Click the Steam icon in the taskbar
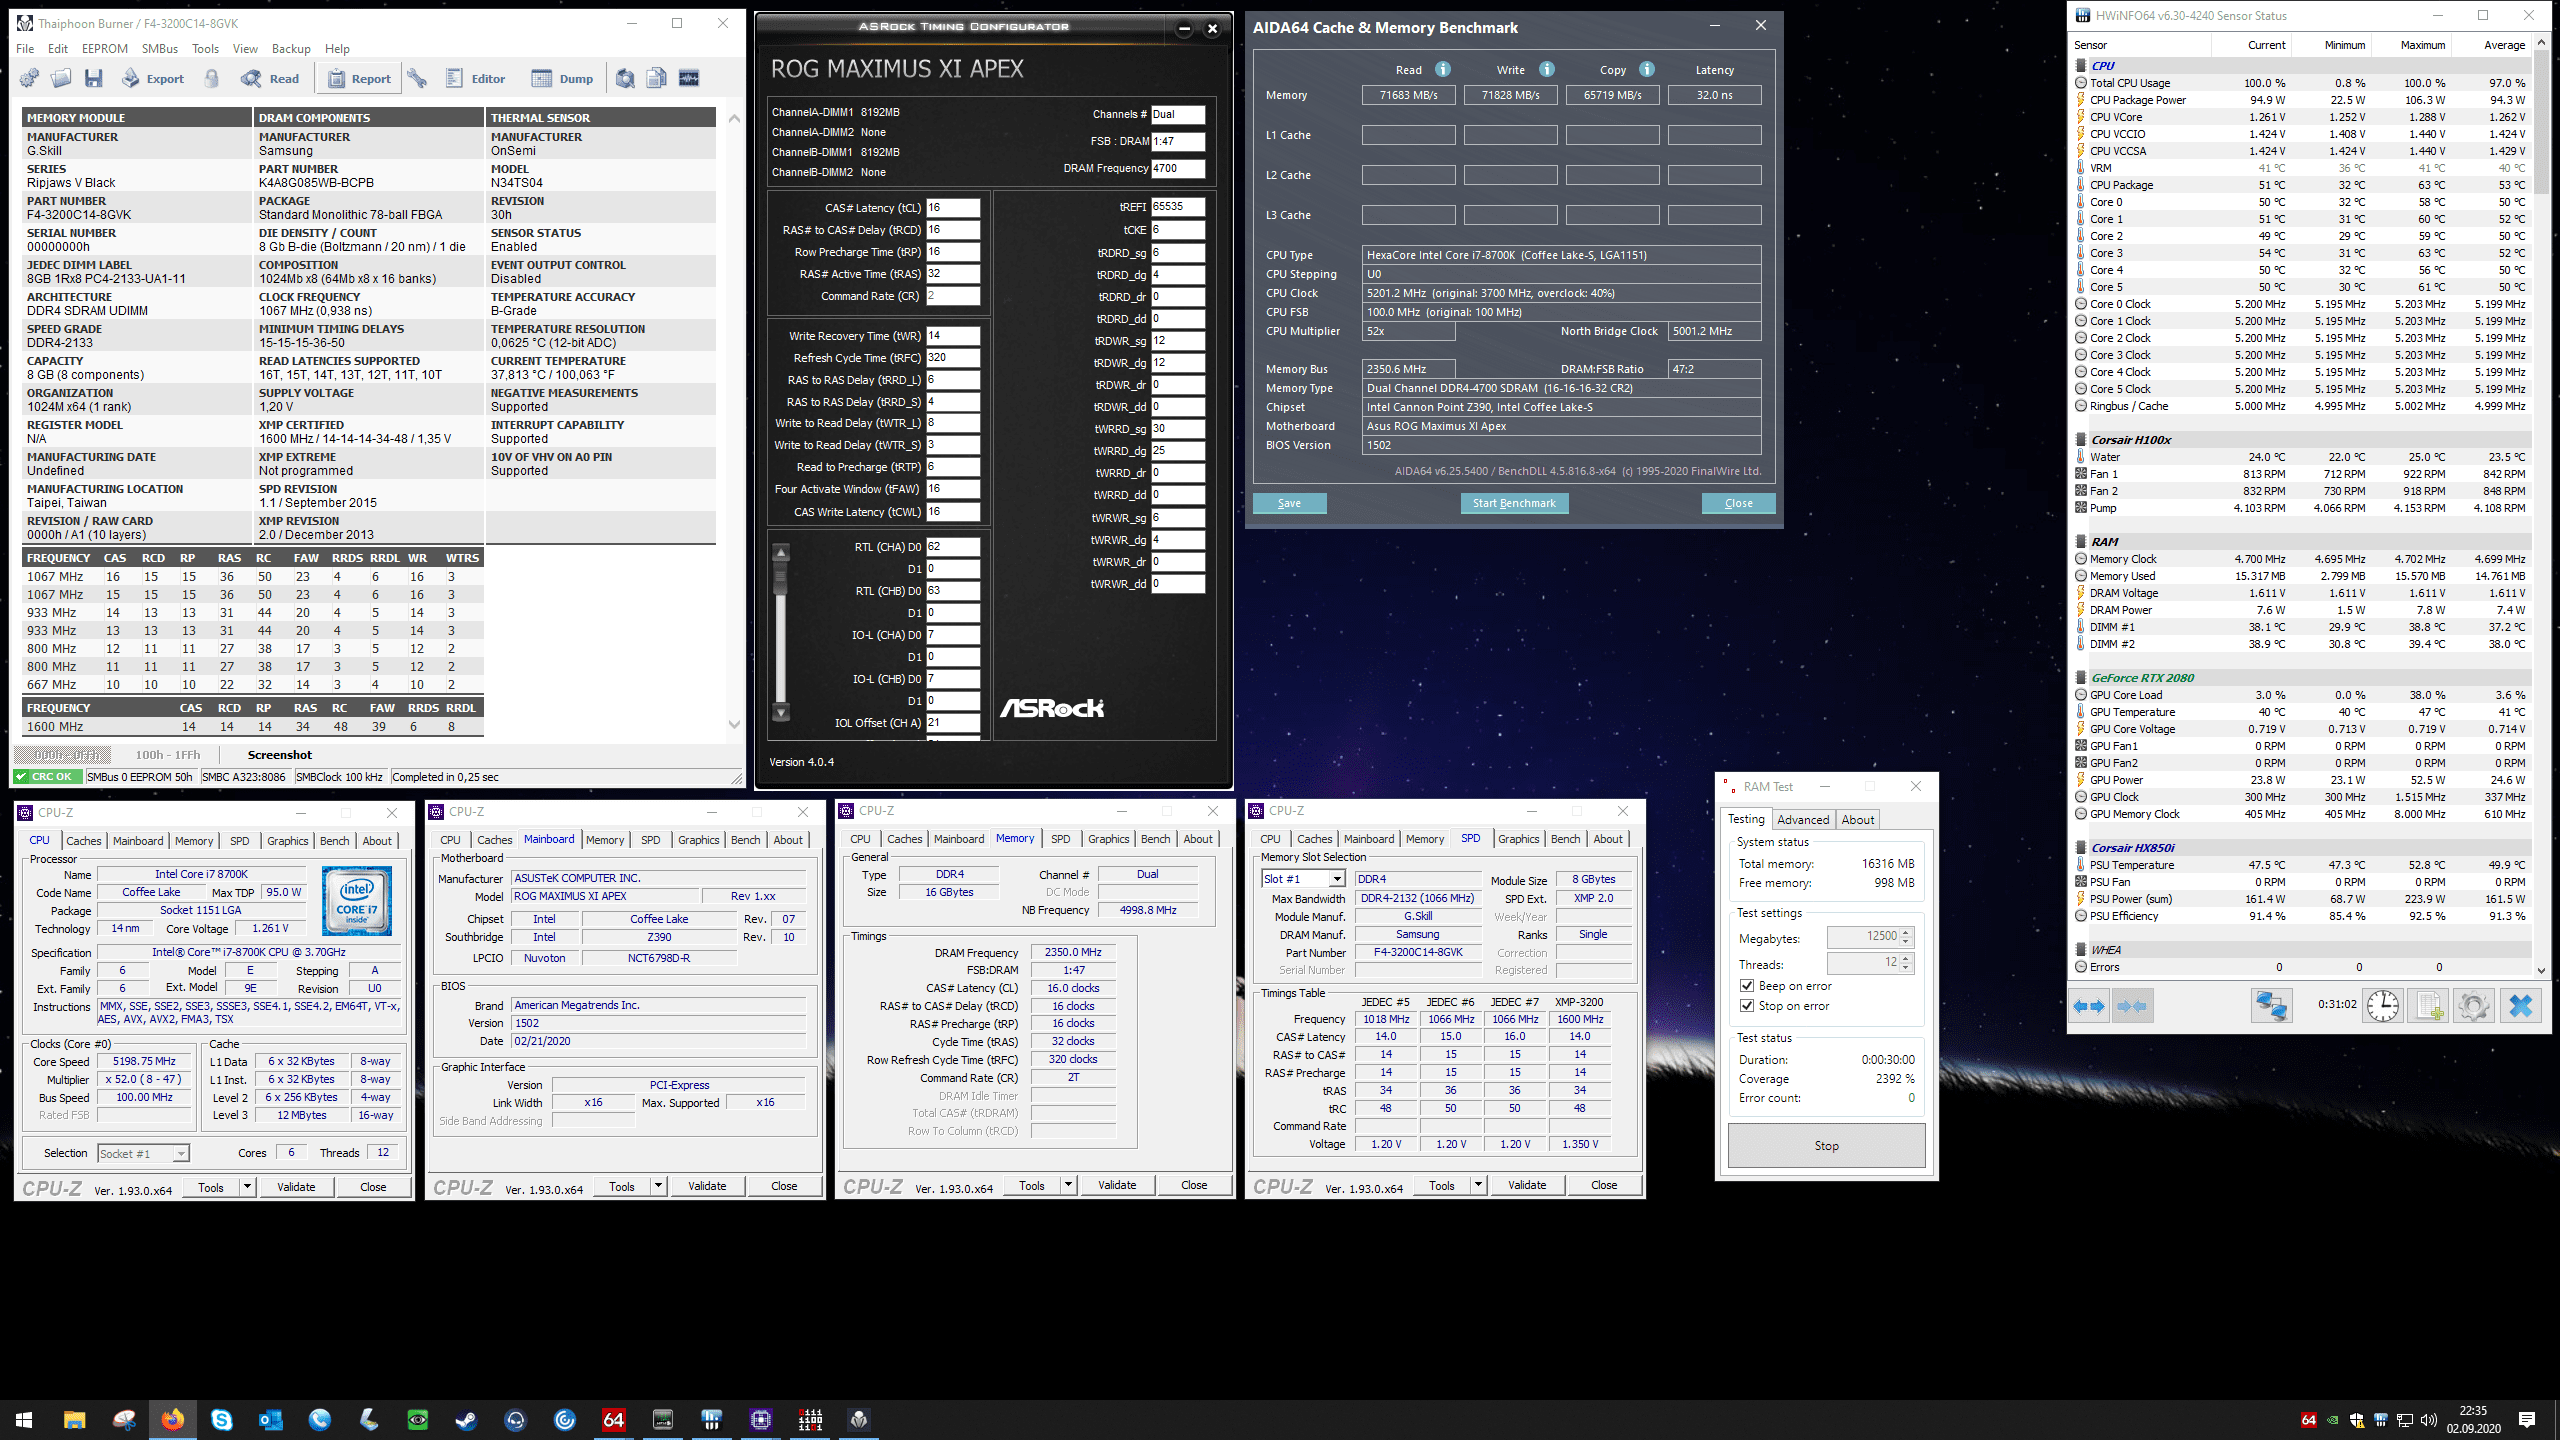 point(466,1419)
